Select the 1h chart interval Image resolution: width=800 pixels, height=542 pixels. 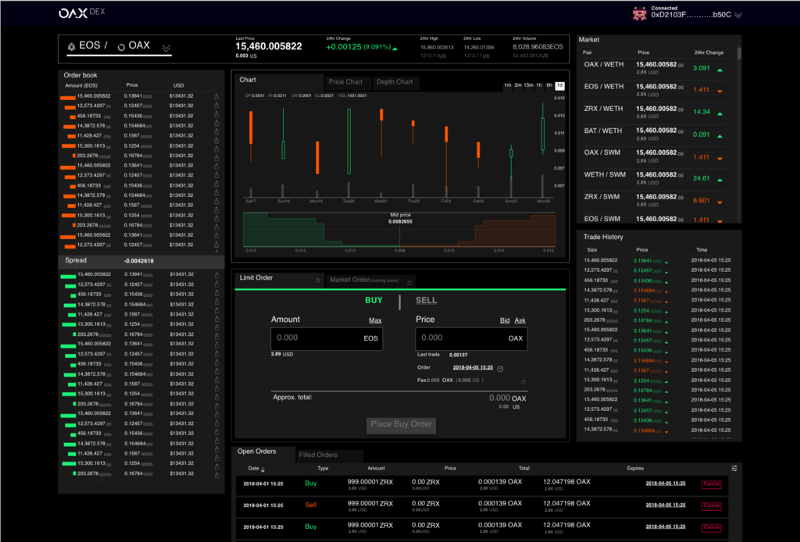click(x=539, y=86)
